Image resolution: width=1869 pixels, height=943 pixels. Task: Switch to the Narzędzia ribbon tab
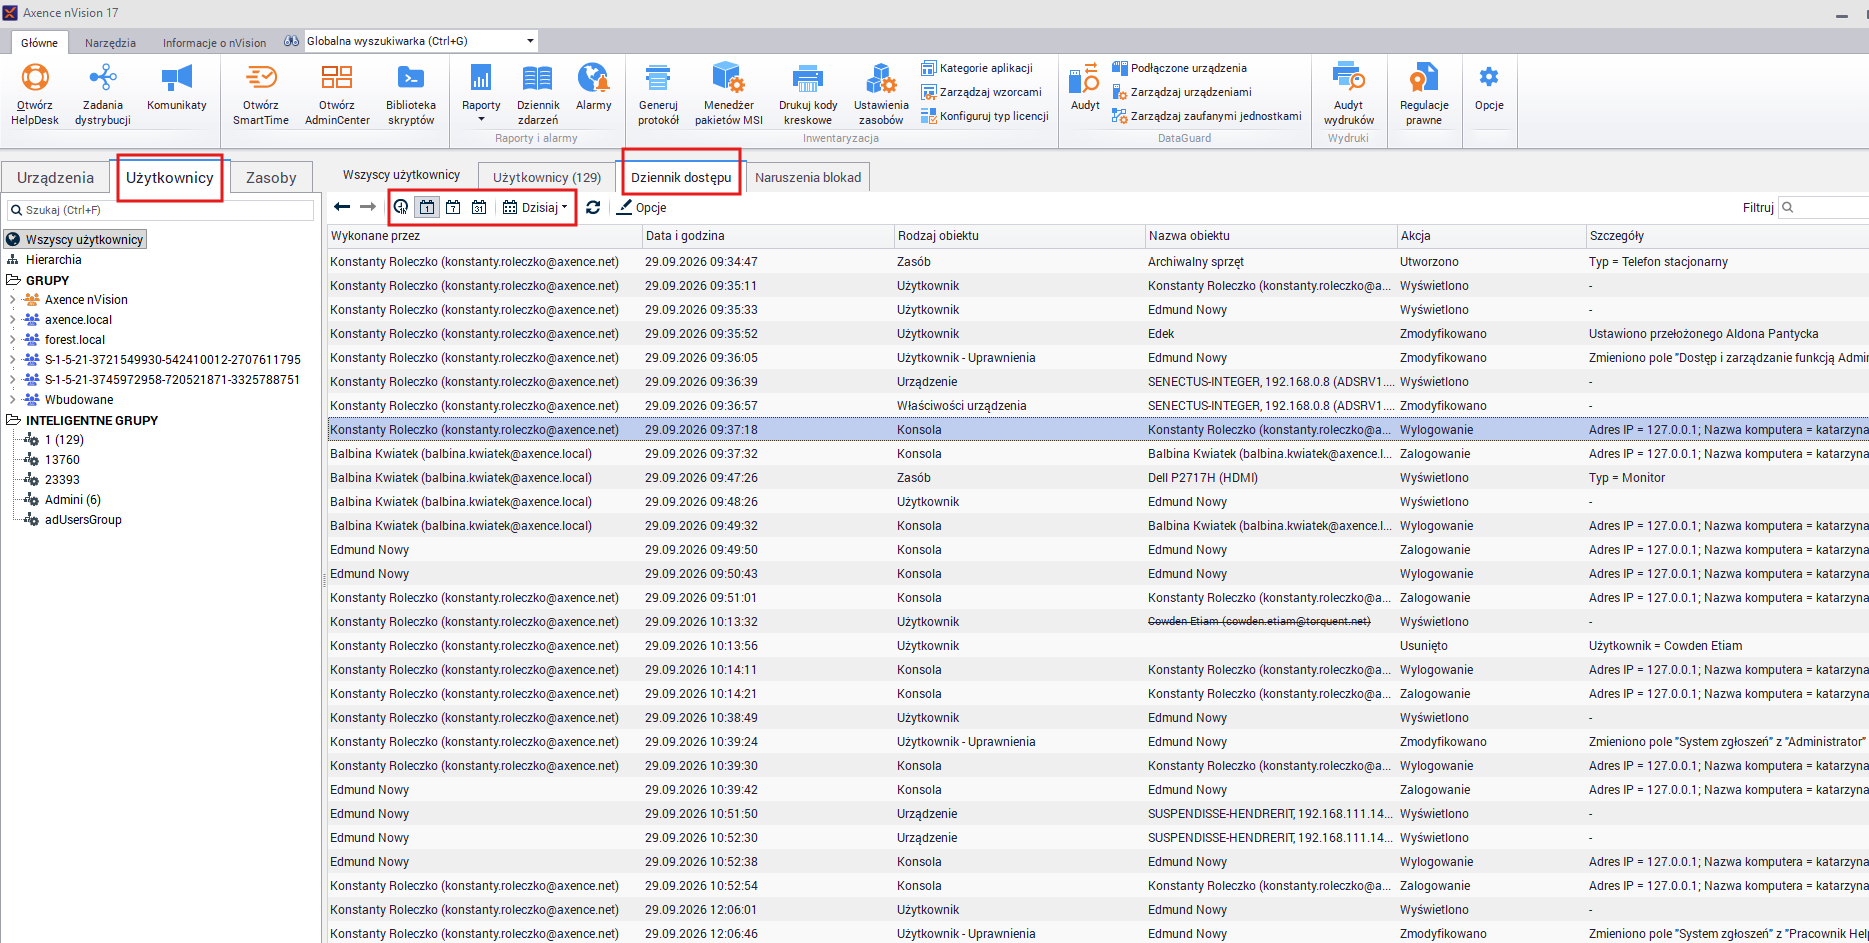[x=110, y=43]
